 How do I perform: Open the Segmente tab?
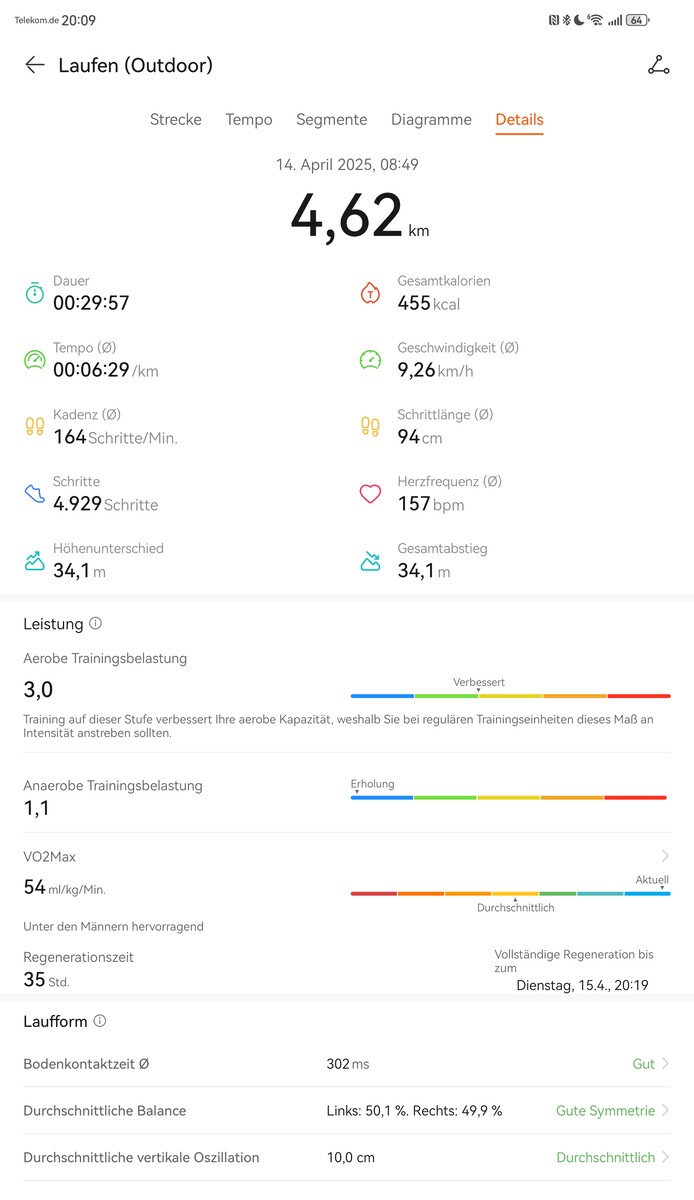click(331, 120)
